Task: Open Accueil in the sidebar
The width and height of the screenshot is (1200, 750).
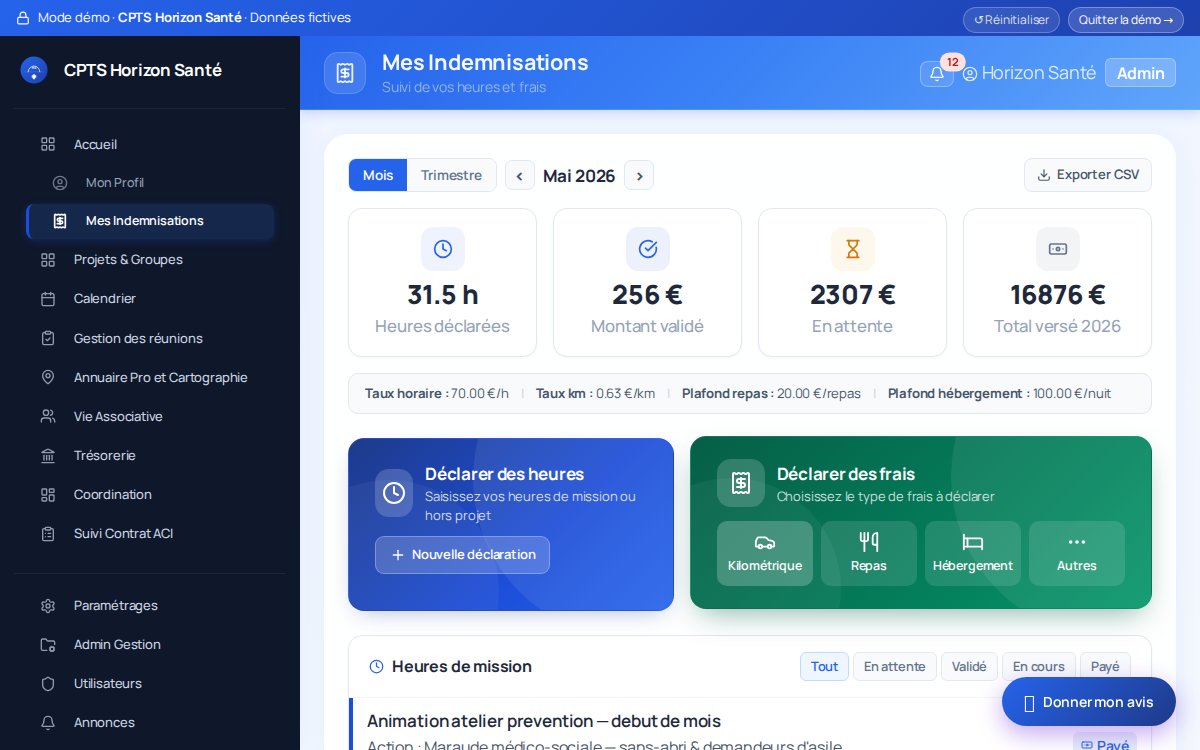Action: (x=150, y=144)
